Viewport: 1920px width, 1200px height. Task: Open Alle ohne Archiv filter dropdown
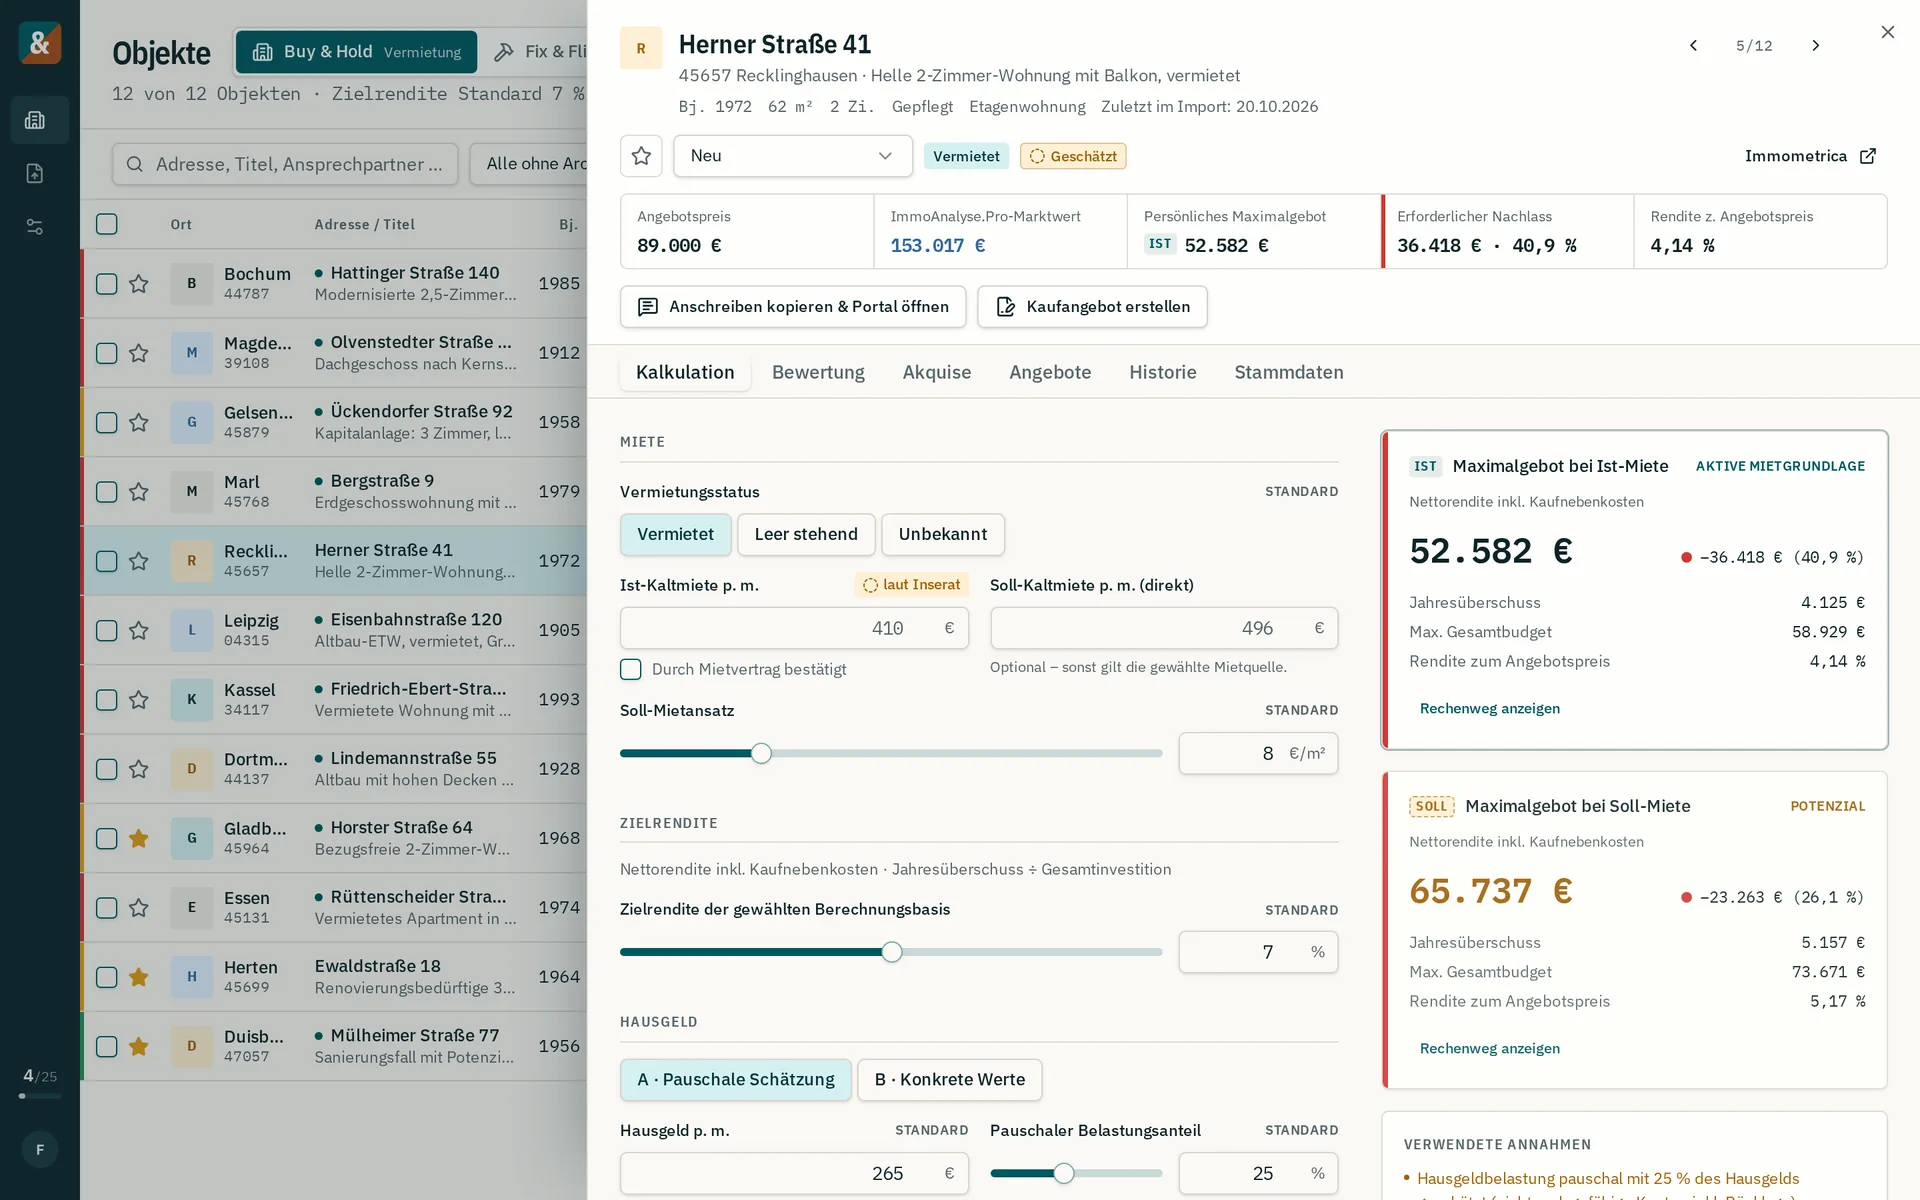[529, 164]
